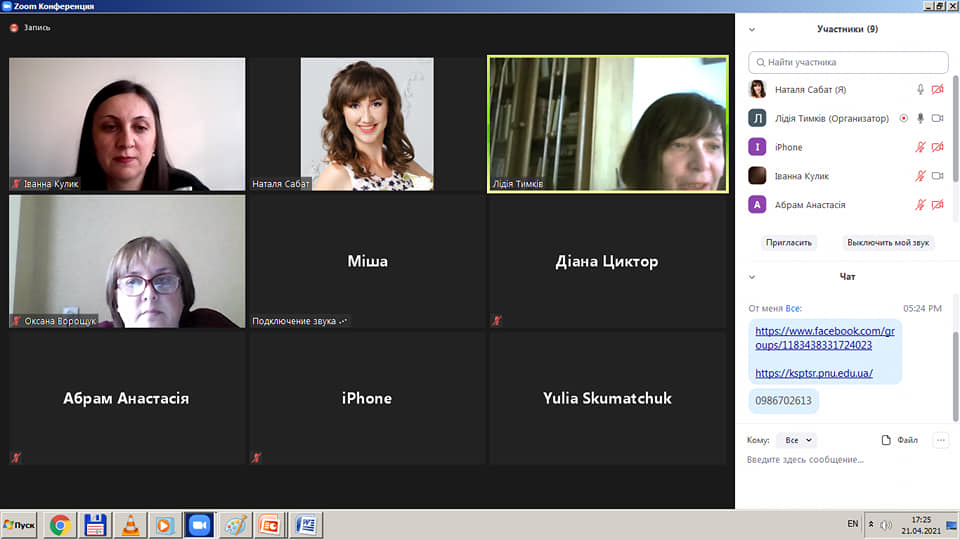Viewport: 960px width, 540px height.
Task: Launch Google Chrome from the taskbar
Action: (60, 524)
